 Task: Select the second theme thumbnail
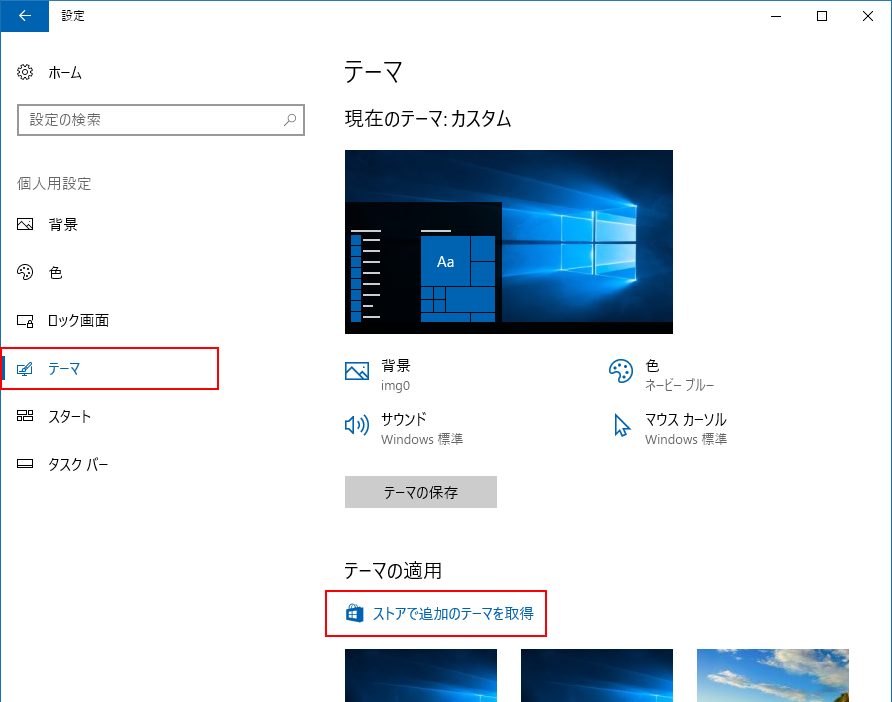point(597,675)
